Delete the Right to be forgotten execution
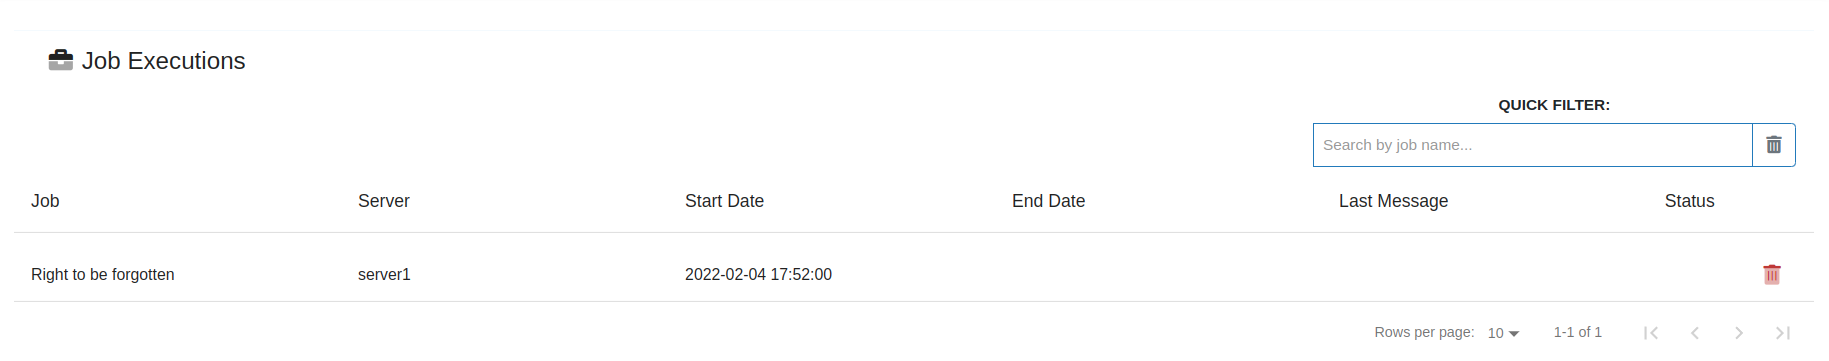 click(x=1772, y=274)
